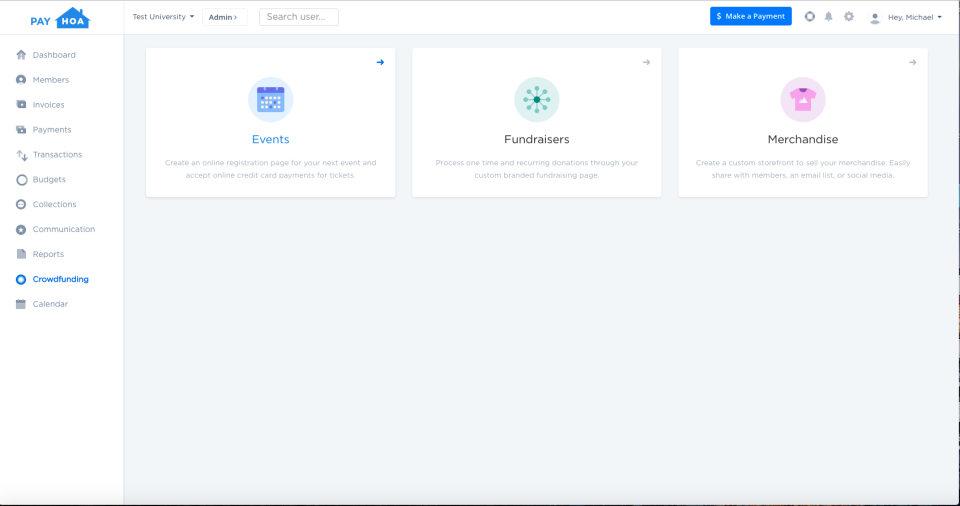Click the Crowdfunding sidebar icon

click(x=21, y=279)
